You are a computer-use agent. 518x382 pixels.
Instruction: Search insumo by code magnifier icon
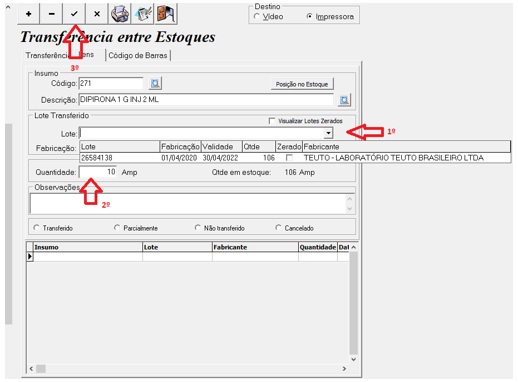click(x=155, y=83)
